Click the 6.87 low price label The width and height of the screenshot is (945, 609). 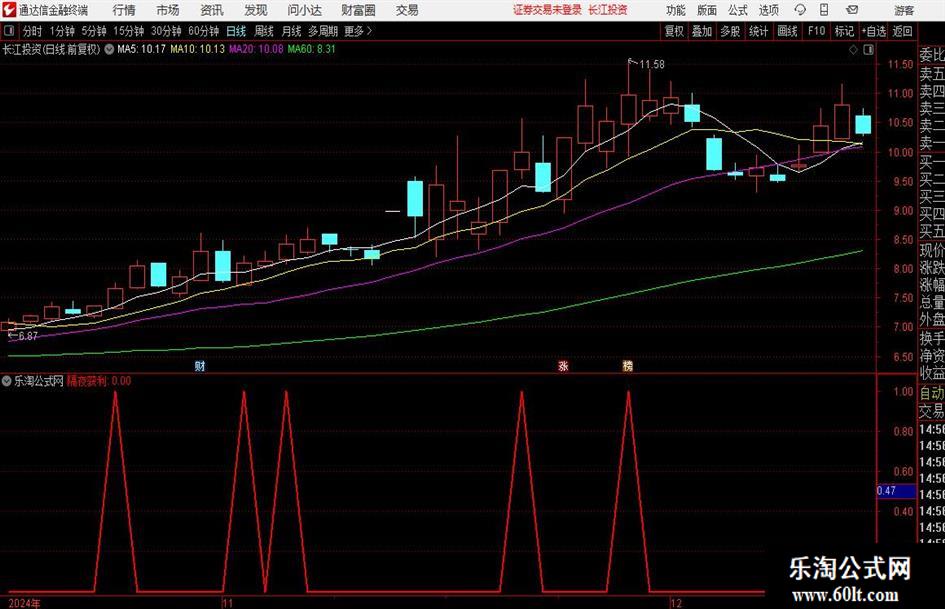[x=28, y=336]
